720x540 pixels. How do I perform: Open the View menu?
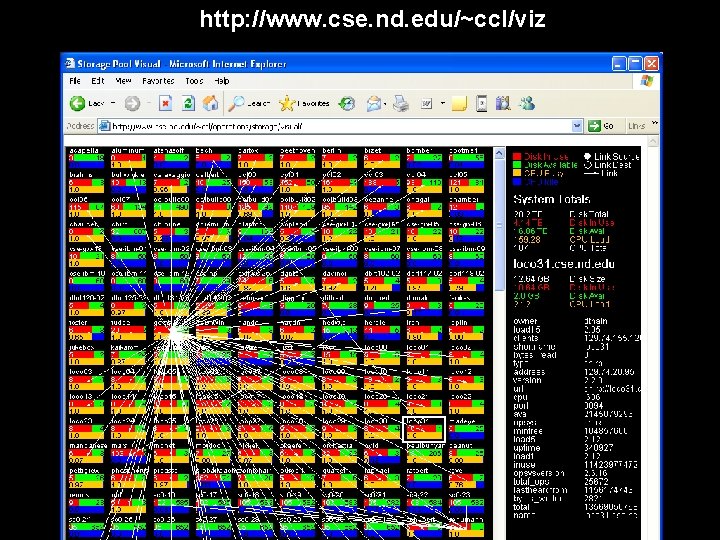(123, 81)
